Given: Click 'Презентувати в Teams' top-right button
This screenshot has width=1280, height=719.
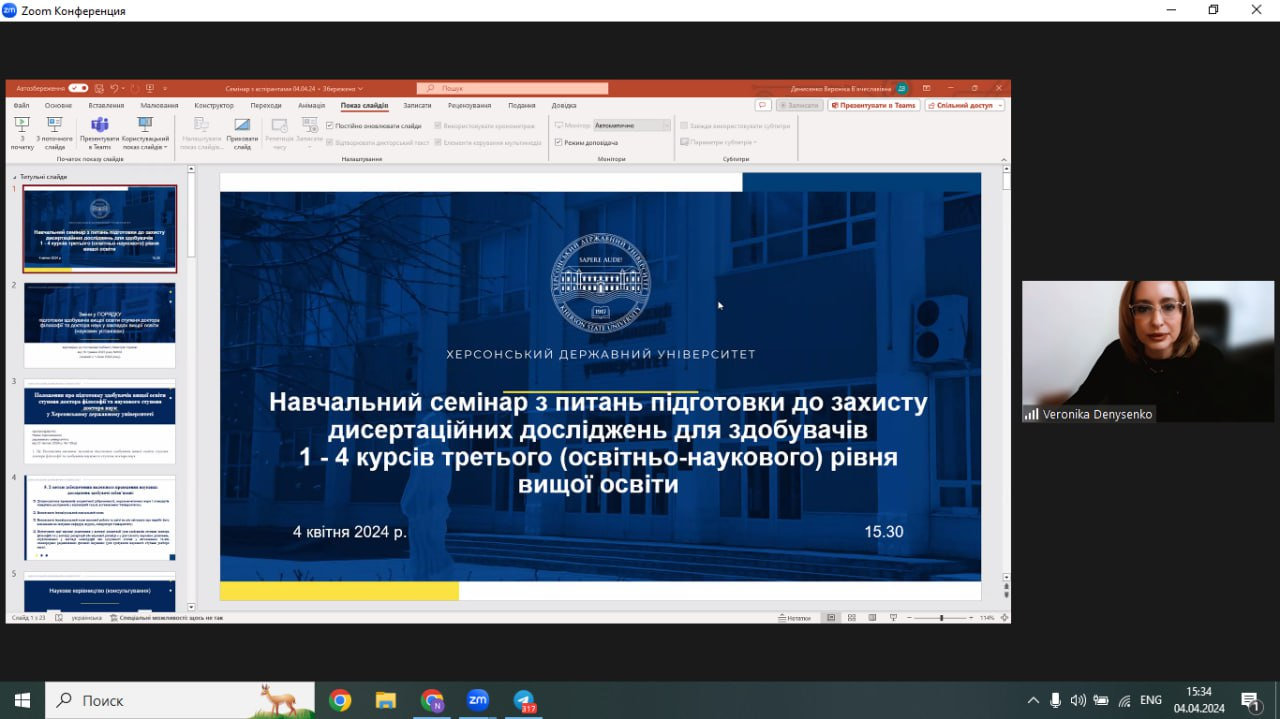Looking at the screenshot, I should click(874, 105).
